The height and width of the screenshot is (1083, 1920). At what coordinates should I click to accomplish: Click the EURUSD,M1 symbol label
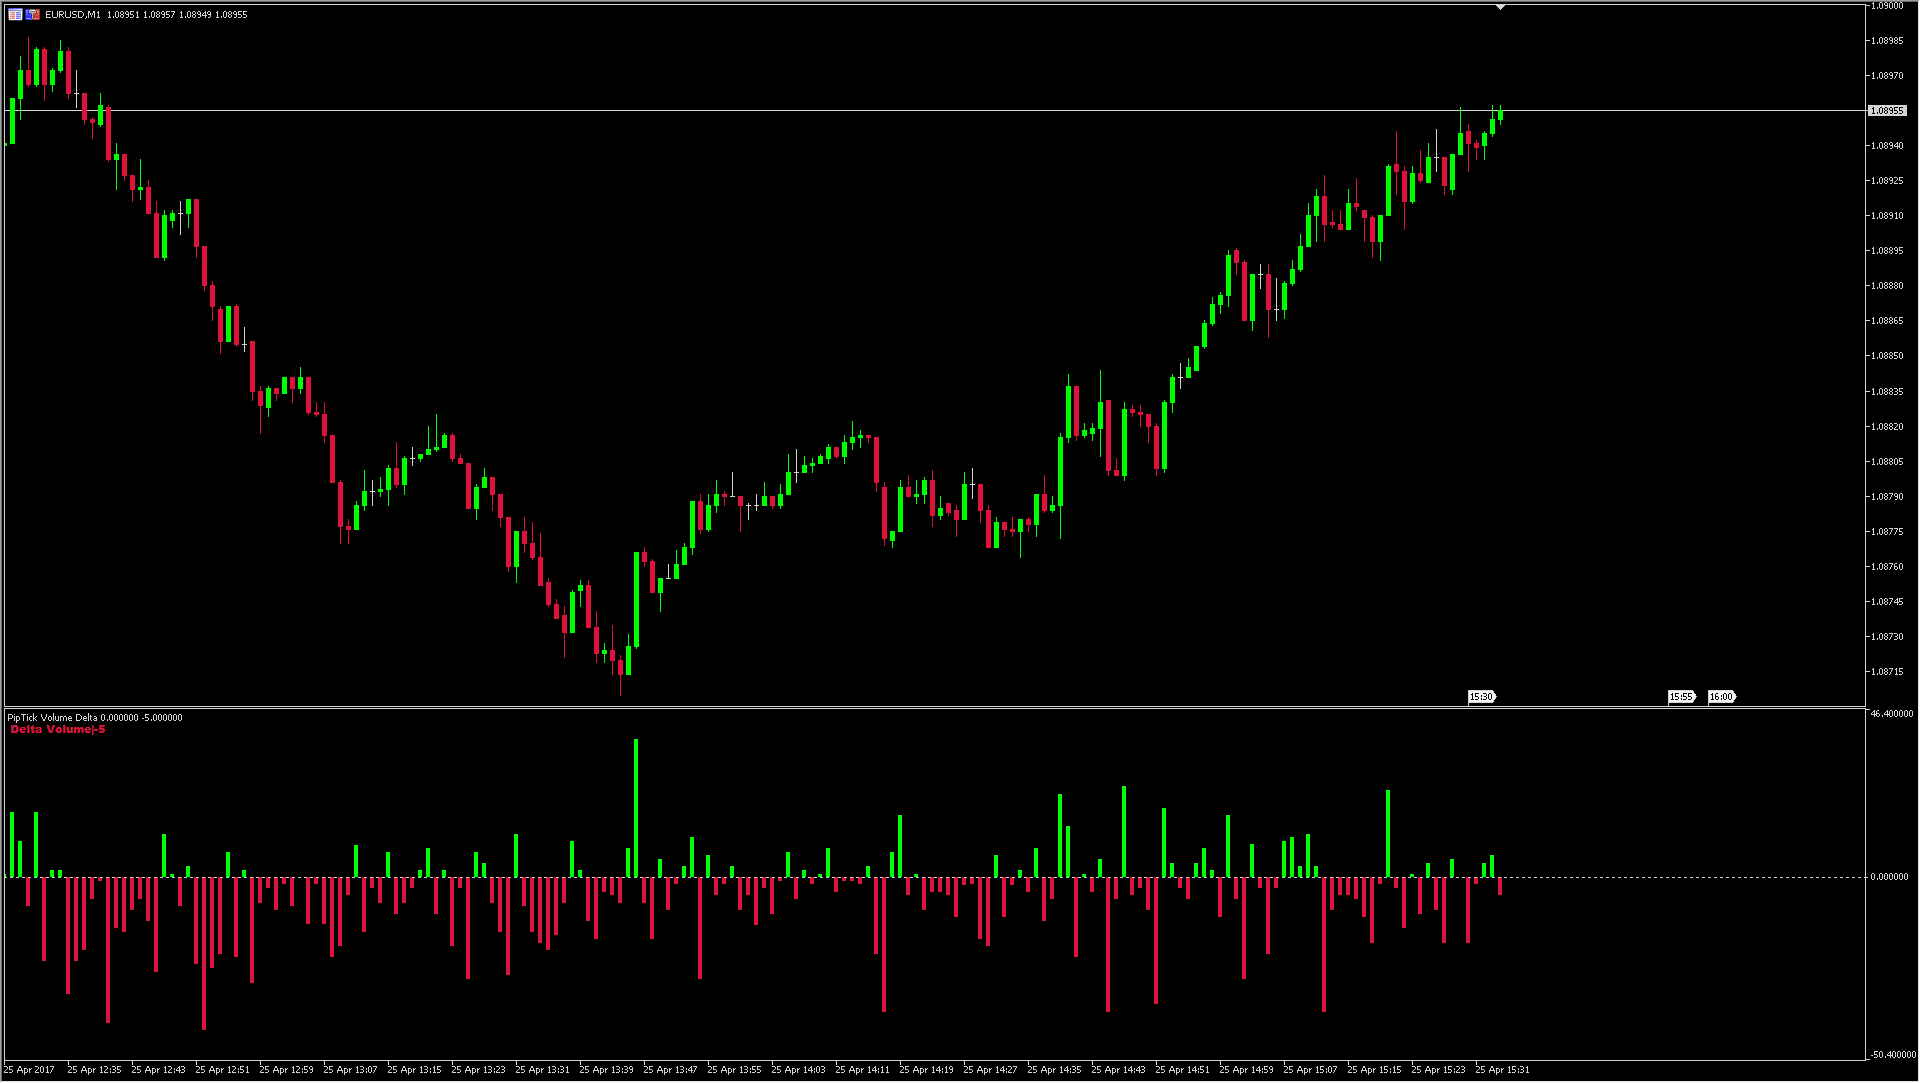(73, 15)
